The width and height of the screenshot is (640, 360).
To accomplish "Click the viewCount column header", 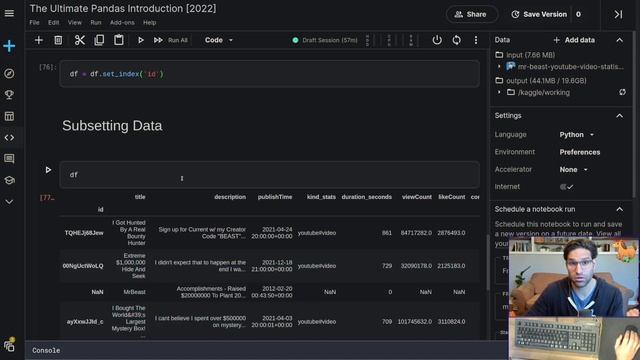I will click(x=416, y=197).
